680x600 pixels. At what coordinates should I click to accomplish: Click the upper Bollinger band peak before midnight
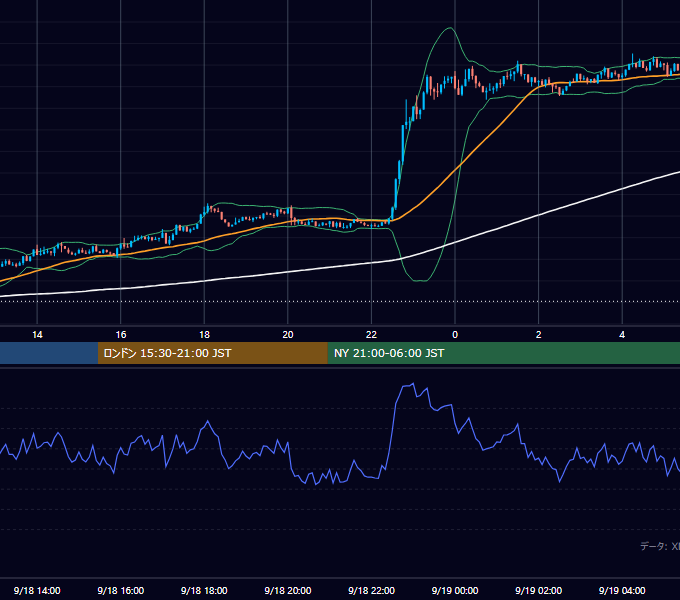point(450,29)
